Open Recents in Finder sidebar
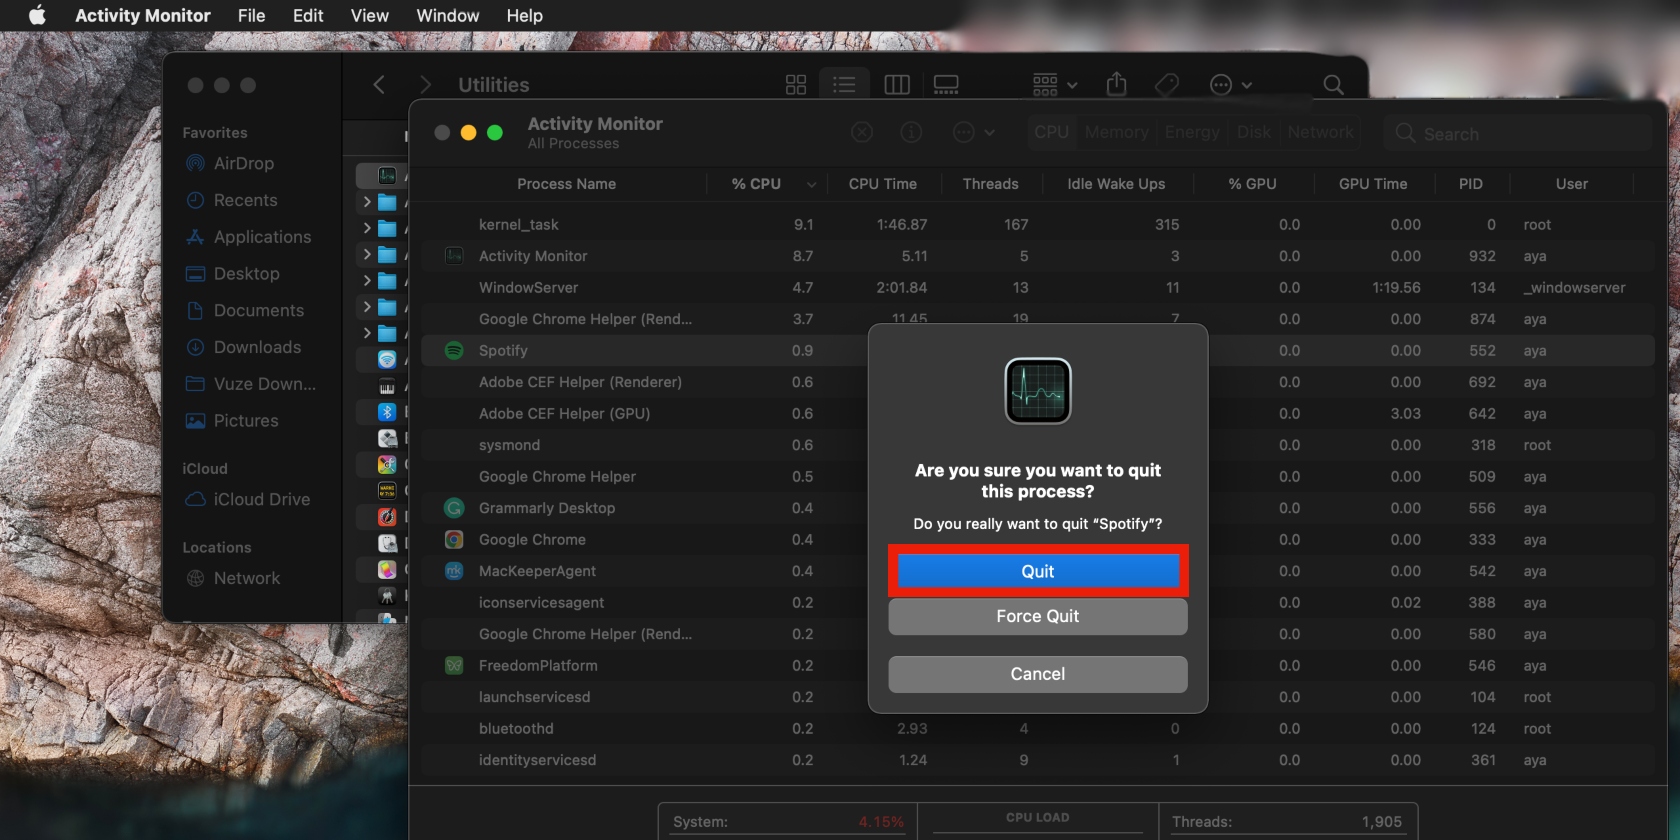Screen dimensions: 1680x840 click(232, 200)
